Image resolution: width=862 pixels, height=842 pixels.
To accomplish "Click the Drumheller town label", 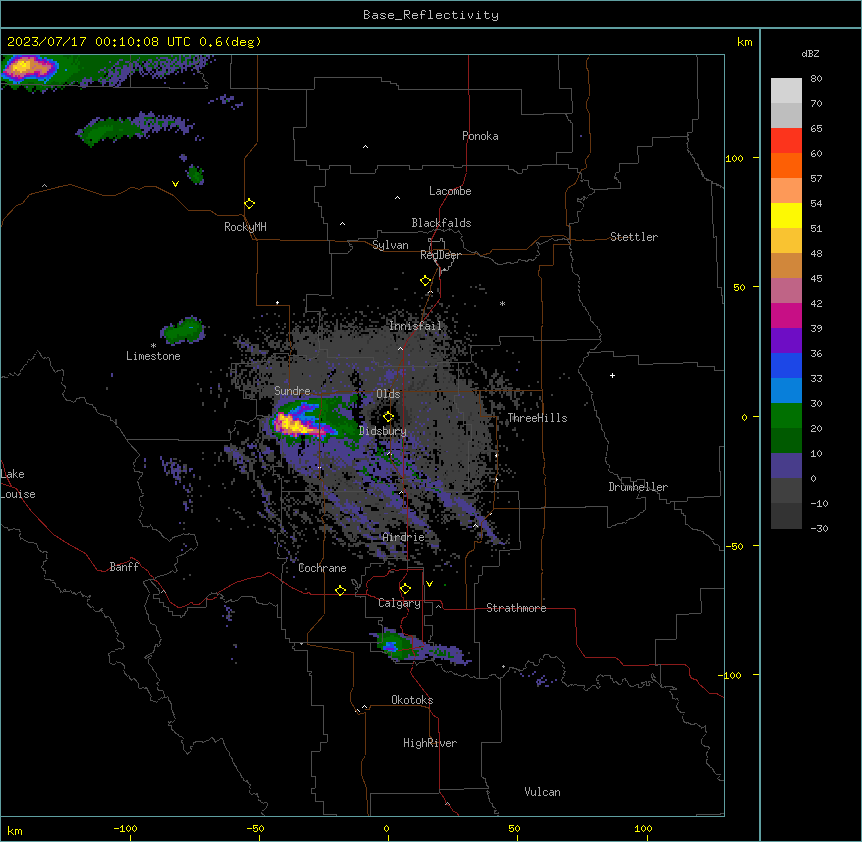I will [x=638, y=487].
